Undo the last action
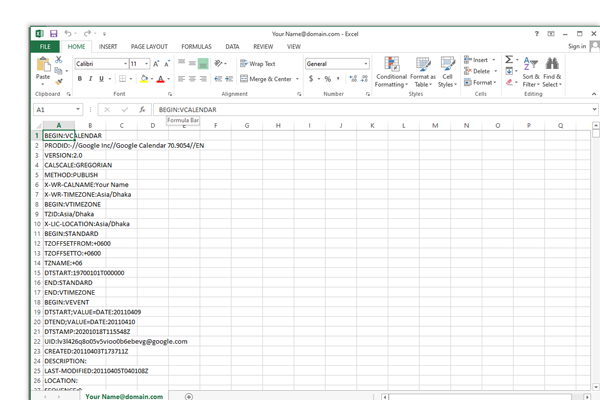The height and width of the screenshot is (400, 600). pos(68,33)
